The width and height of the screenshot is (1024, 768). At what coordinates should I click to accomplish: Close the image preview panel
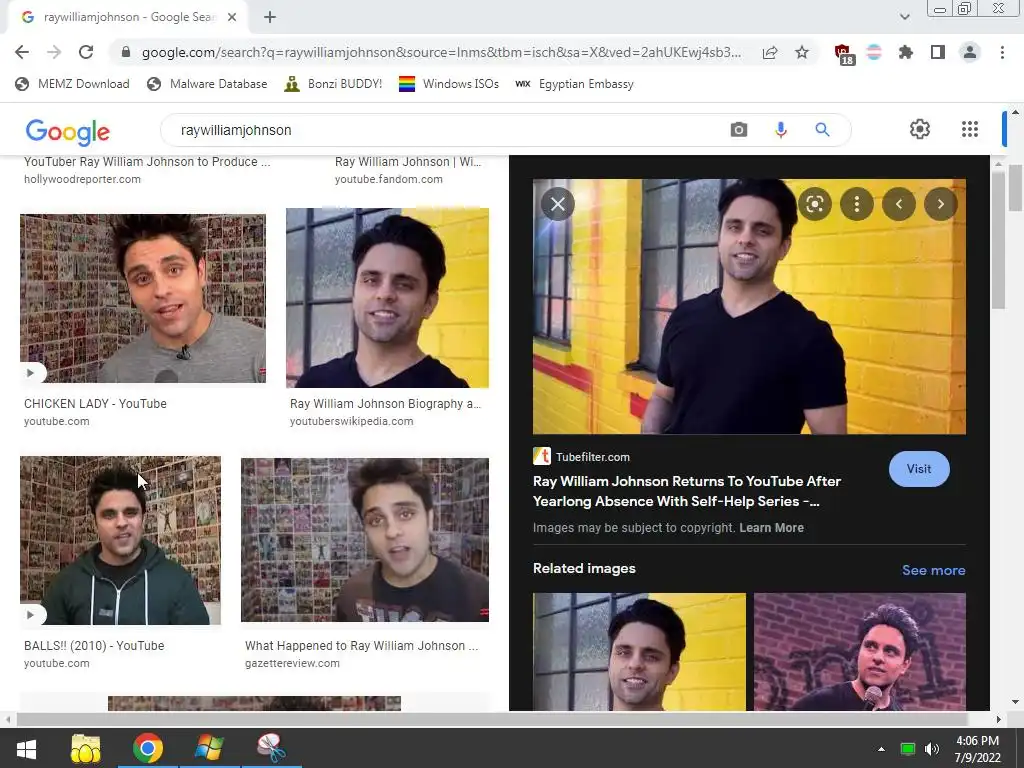click(558, 204)
